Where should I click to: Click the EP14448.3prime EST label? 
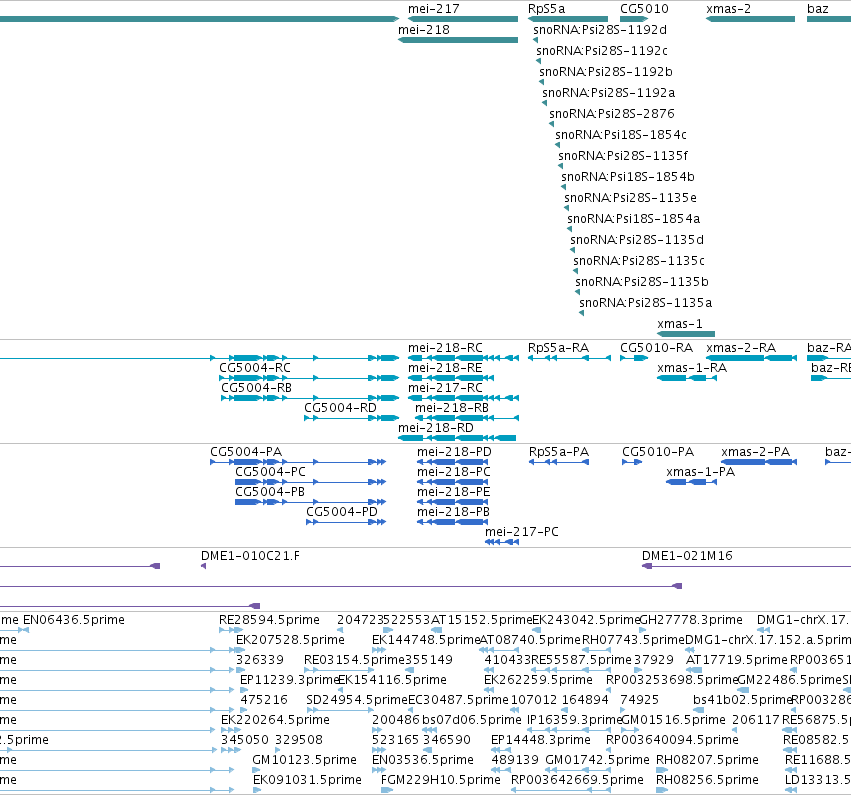541,740
